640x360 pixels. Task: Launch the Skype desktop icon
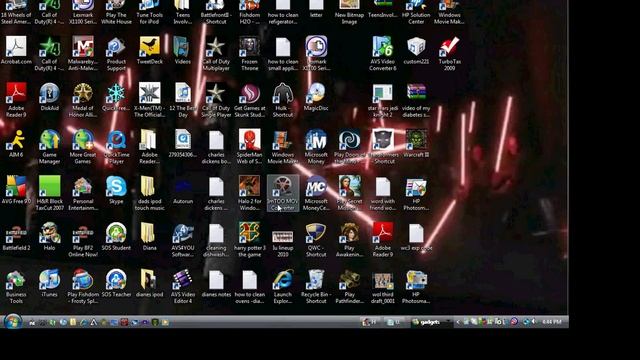pyautogui.click(x=116, y=190)
